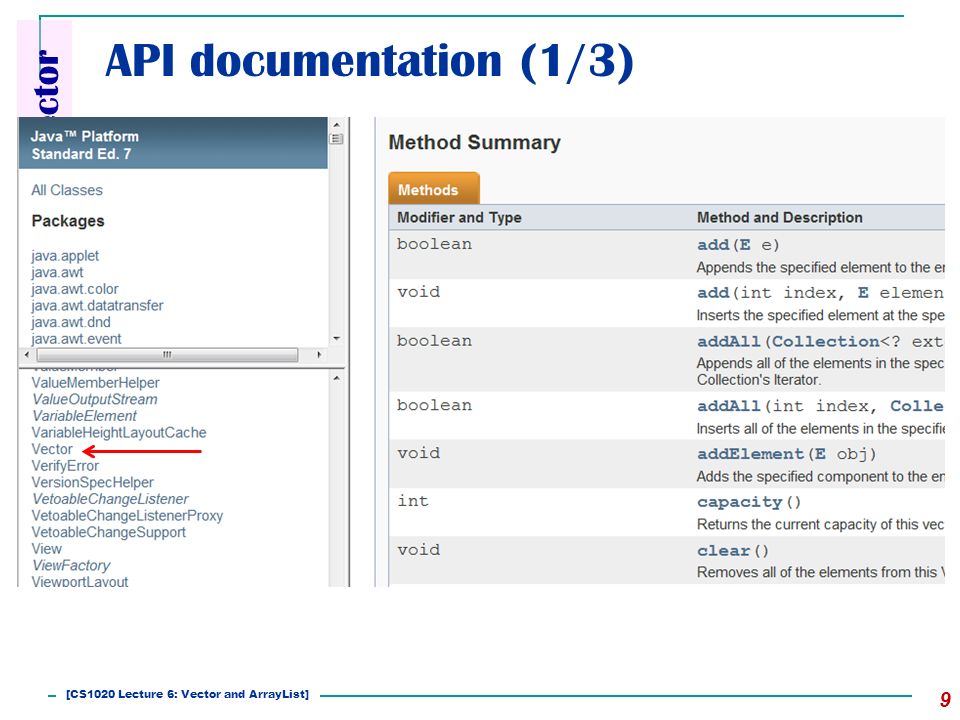Image resolution: width=960 pixels, height=720 pixels.
Task: Open the Vector class link
Action: 52,449
